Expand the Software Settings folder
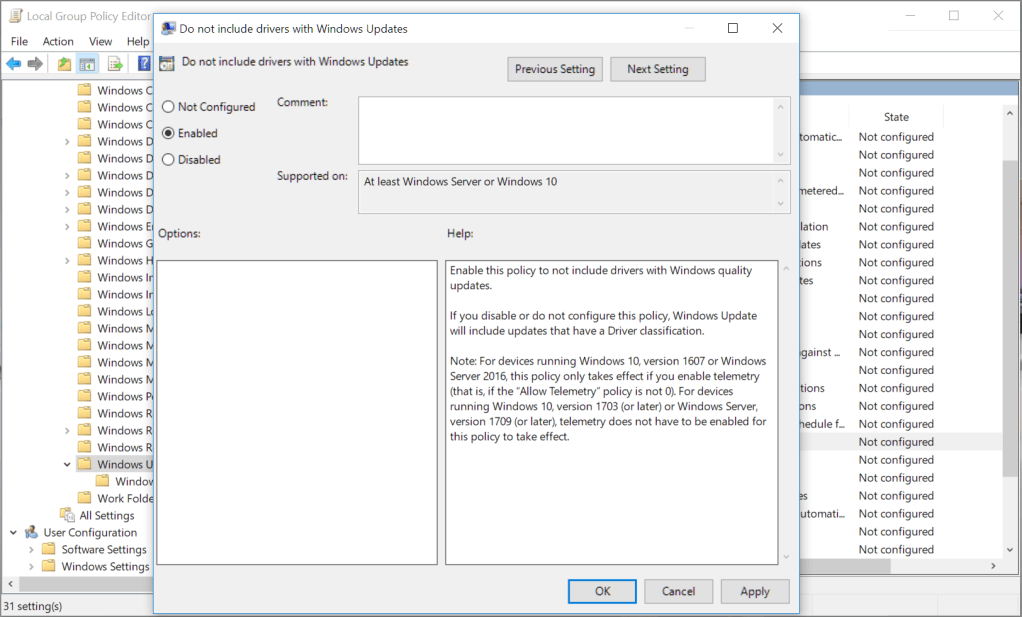 [x=31, y=549]
